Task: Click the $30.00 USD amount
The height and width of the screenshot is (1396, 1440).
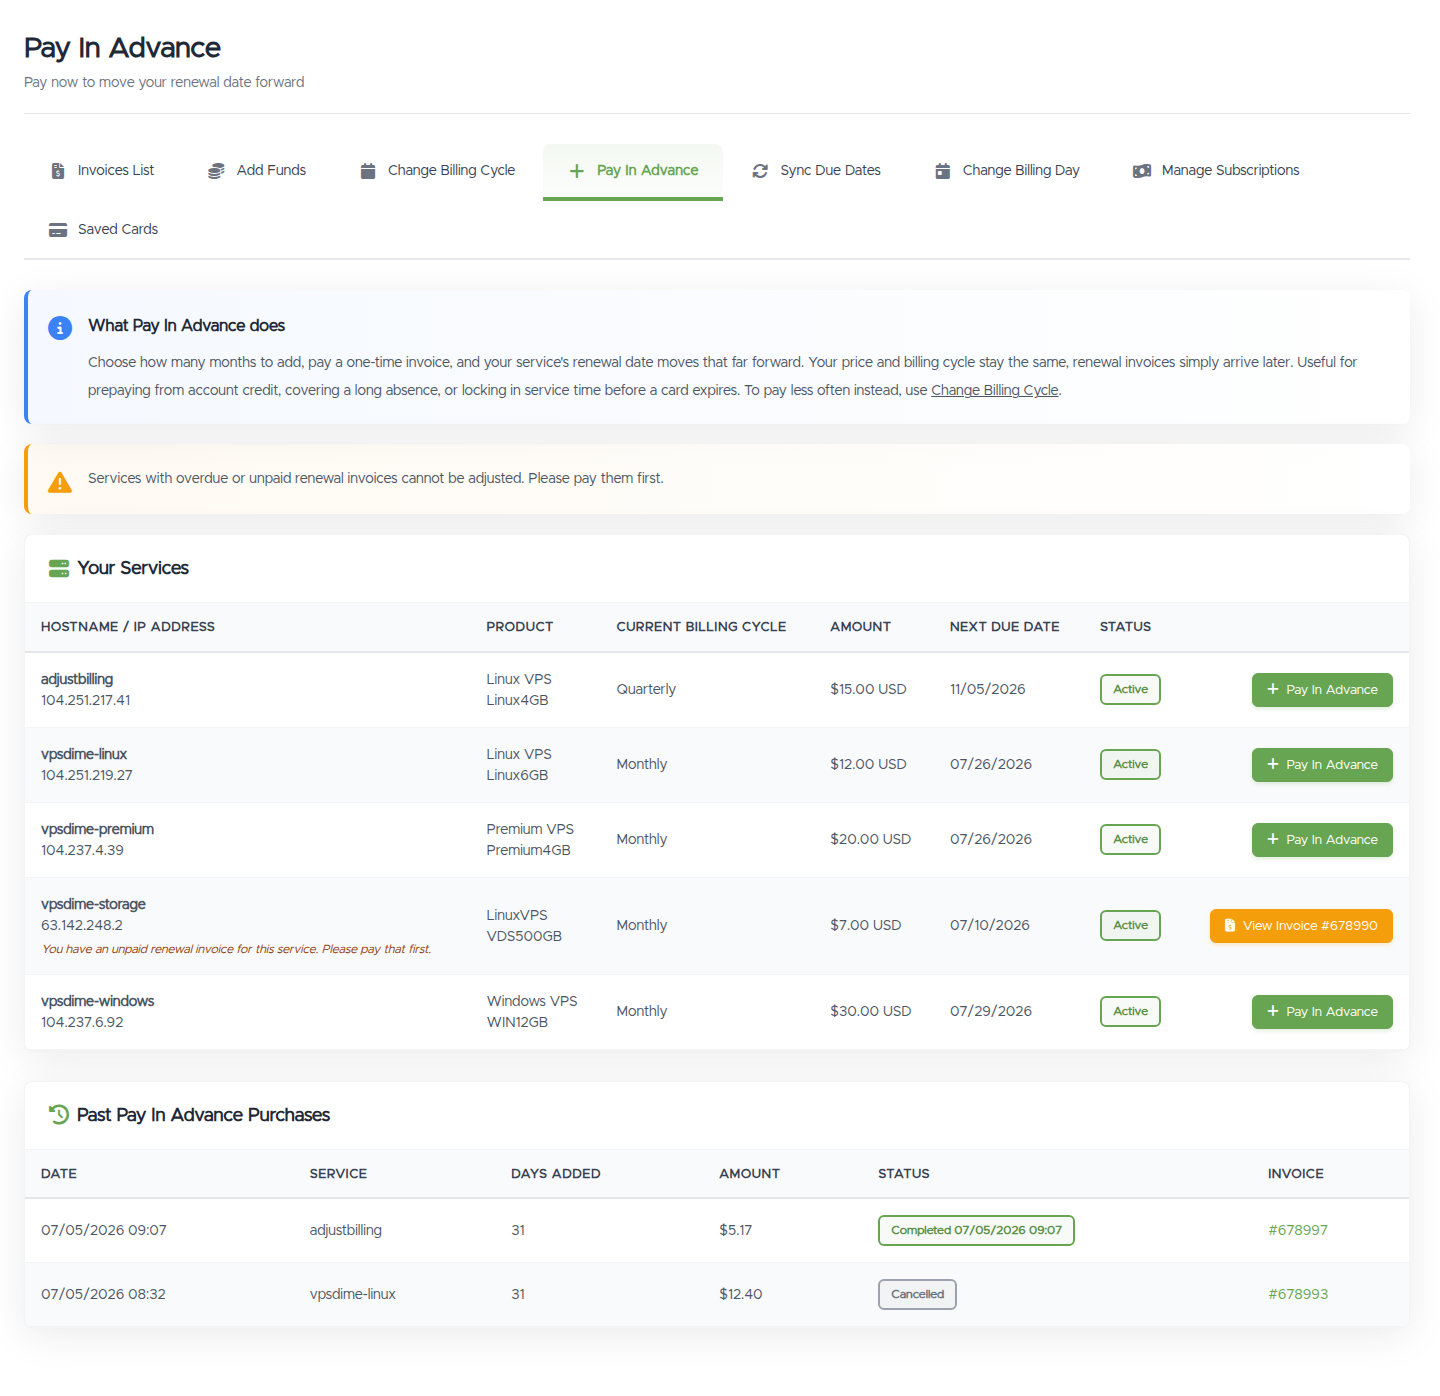Action: point(870,1011)
